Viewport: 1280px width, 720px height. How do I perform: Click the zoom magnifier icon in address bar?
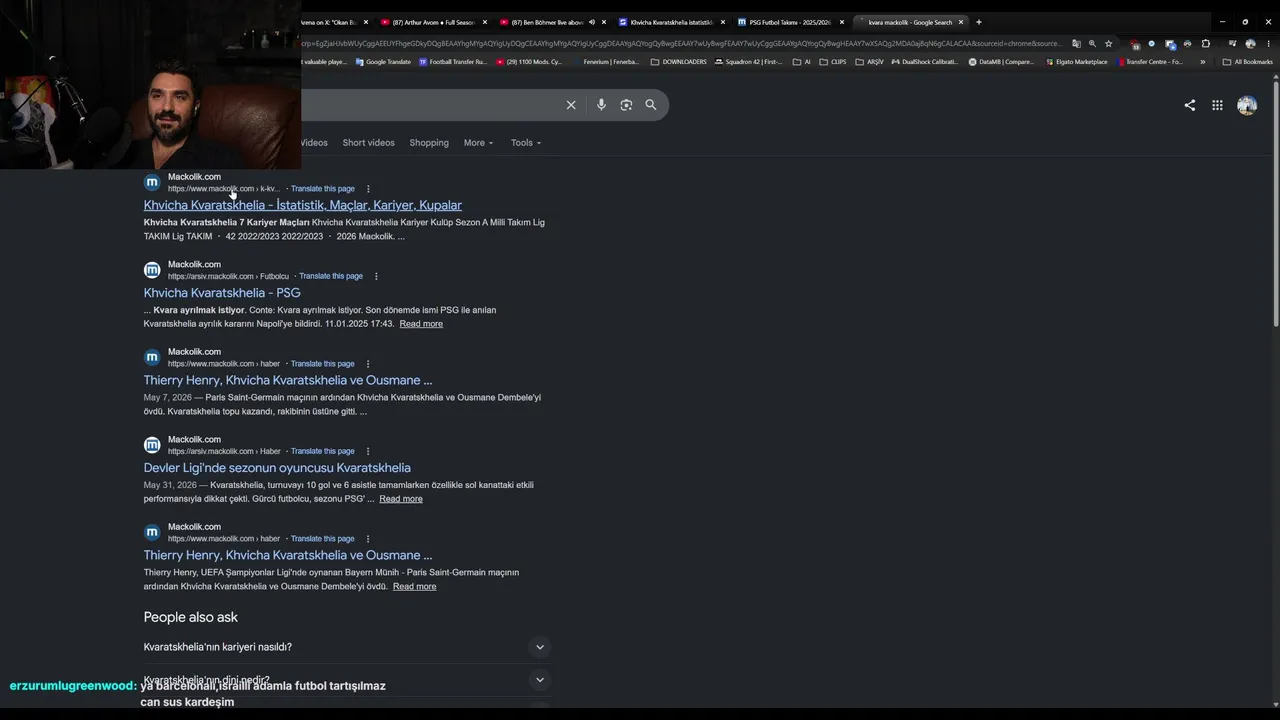(1092, 44)
